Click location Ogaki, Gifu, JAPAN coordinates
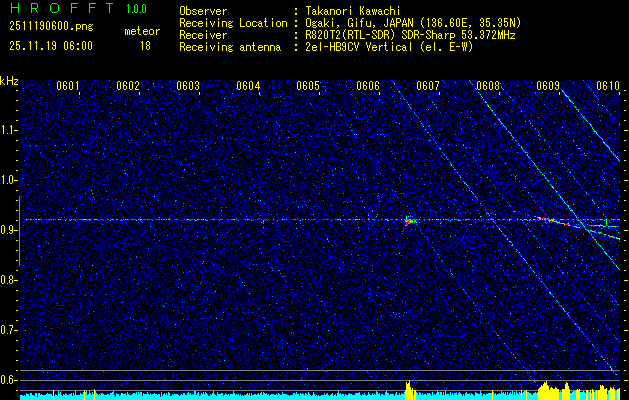The image size is (629, 400). [x=413, y=23]
